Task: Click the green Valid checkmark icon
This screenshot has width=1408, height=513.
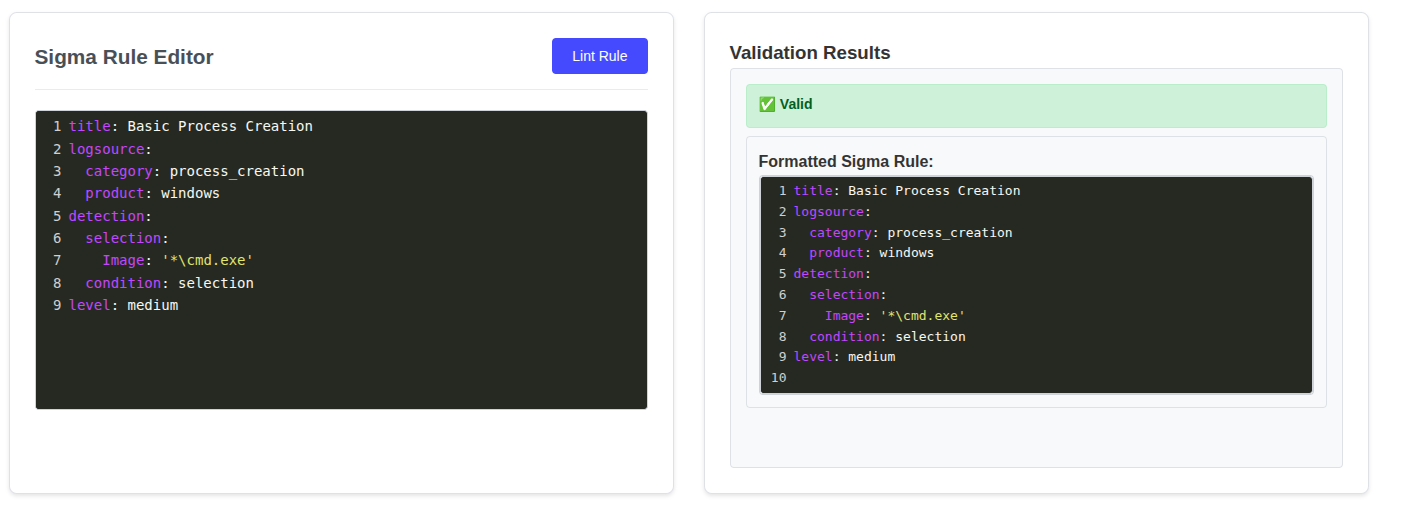Action: point(767,104)
